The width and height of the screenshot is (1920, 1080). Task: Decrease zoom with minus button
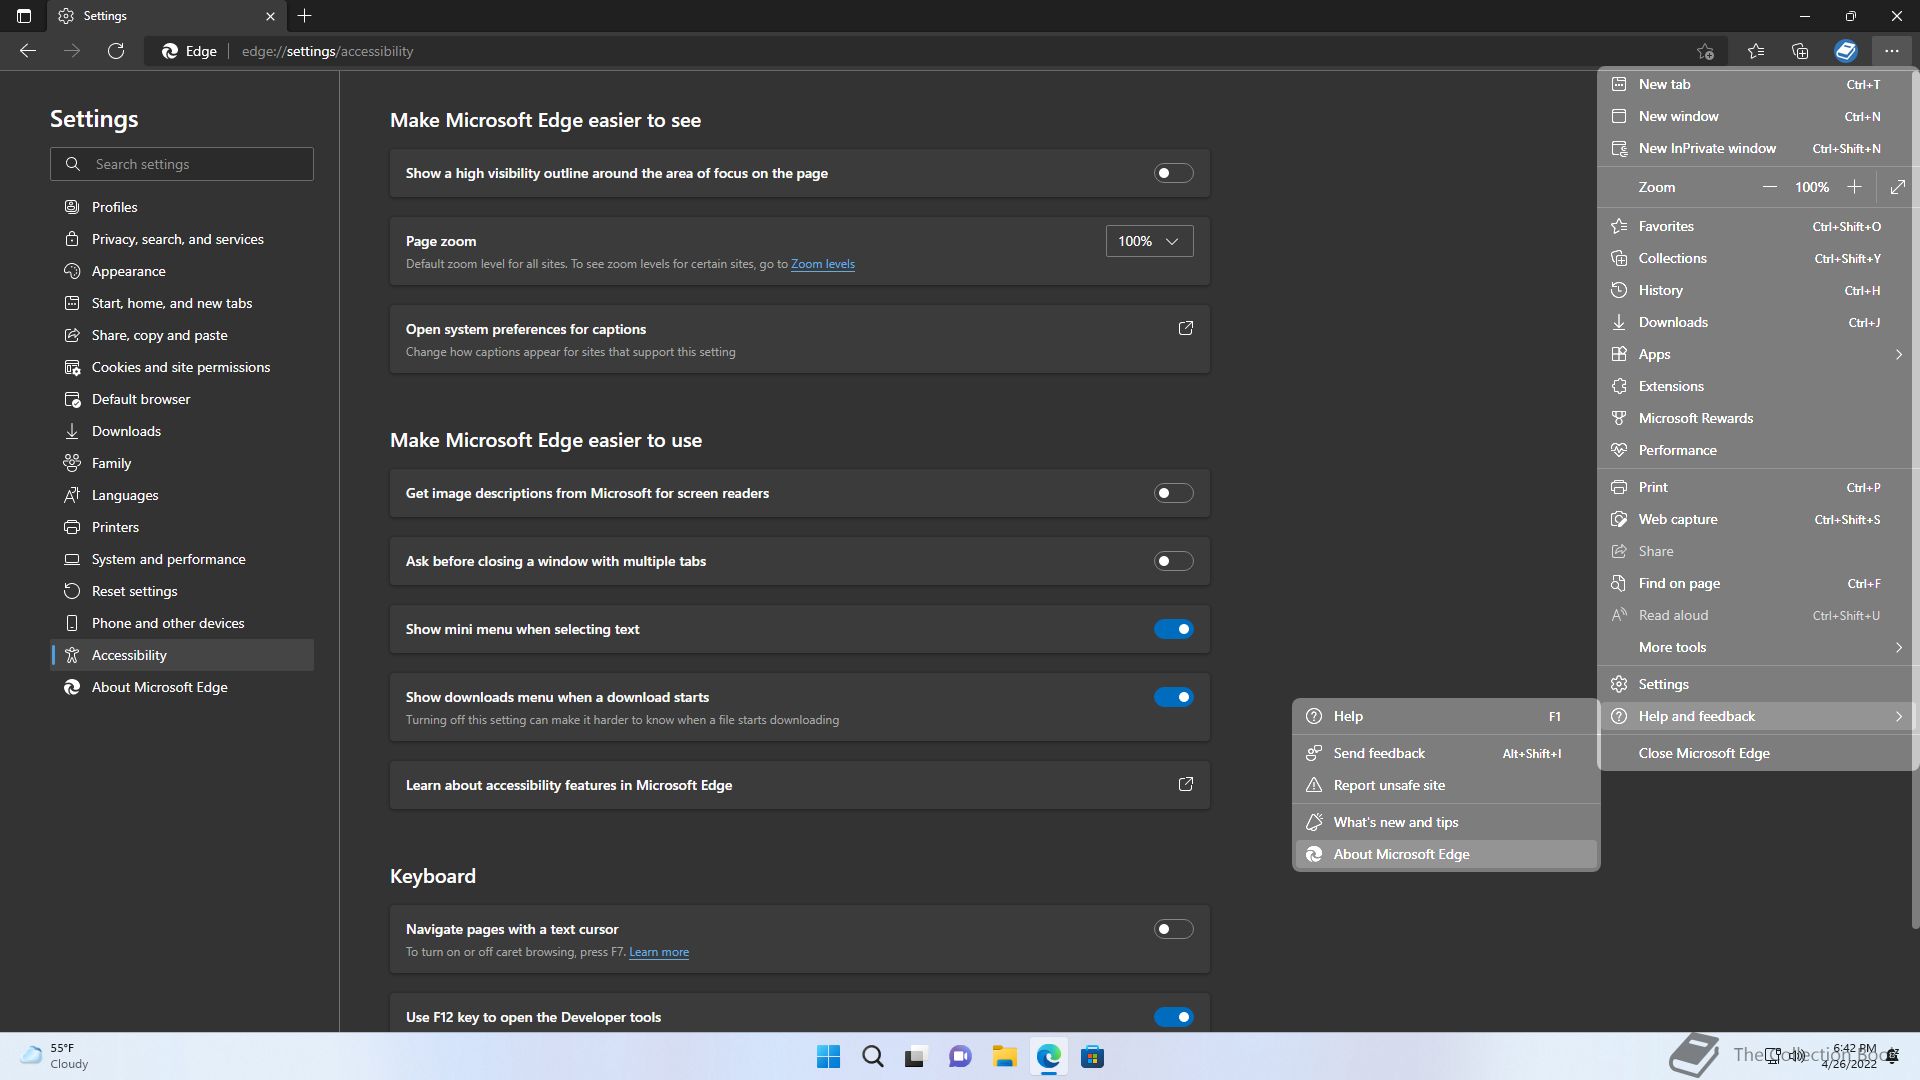pos(1769,187)
